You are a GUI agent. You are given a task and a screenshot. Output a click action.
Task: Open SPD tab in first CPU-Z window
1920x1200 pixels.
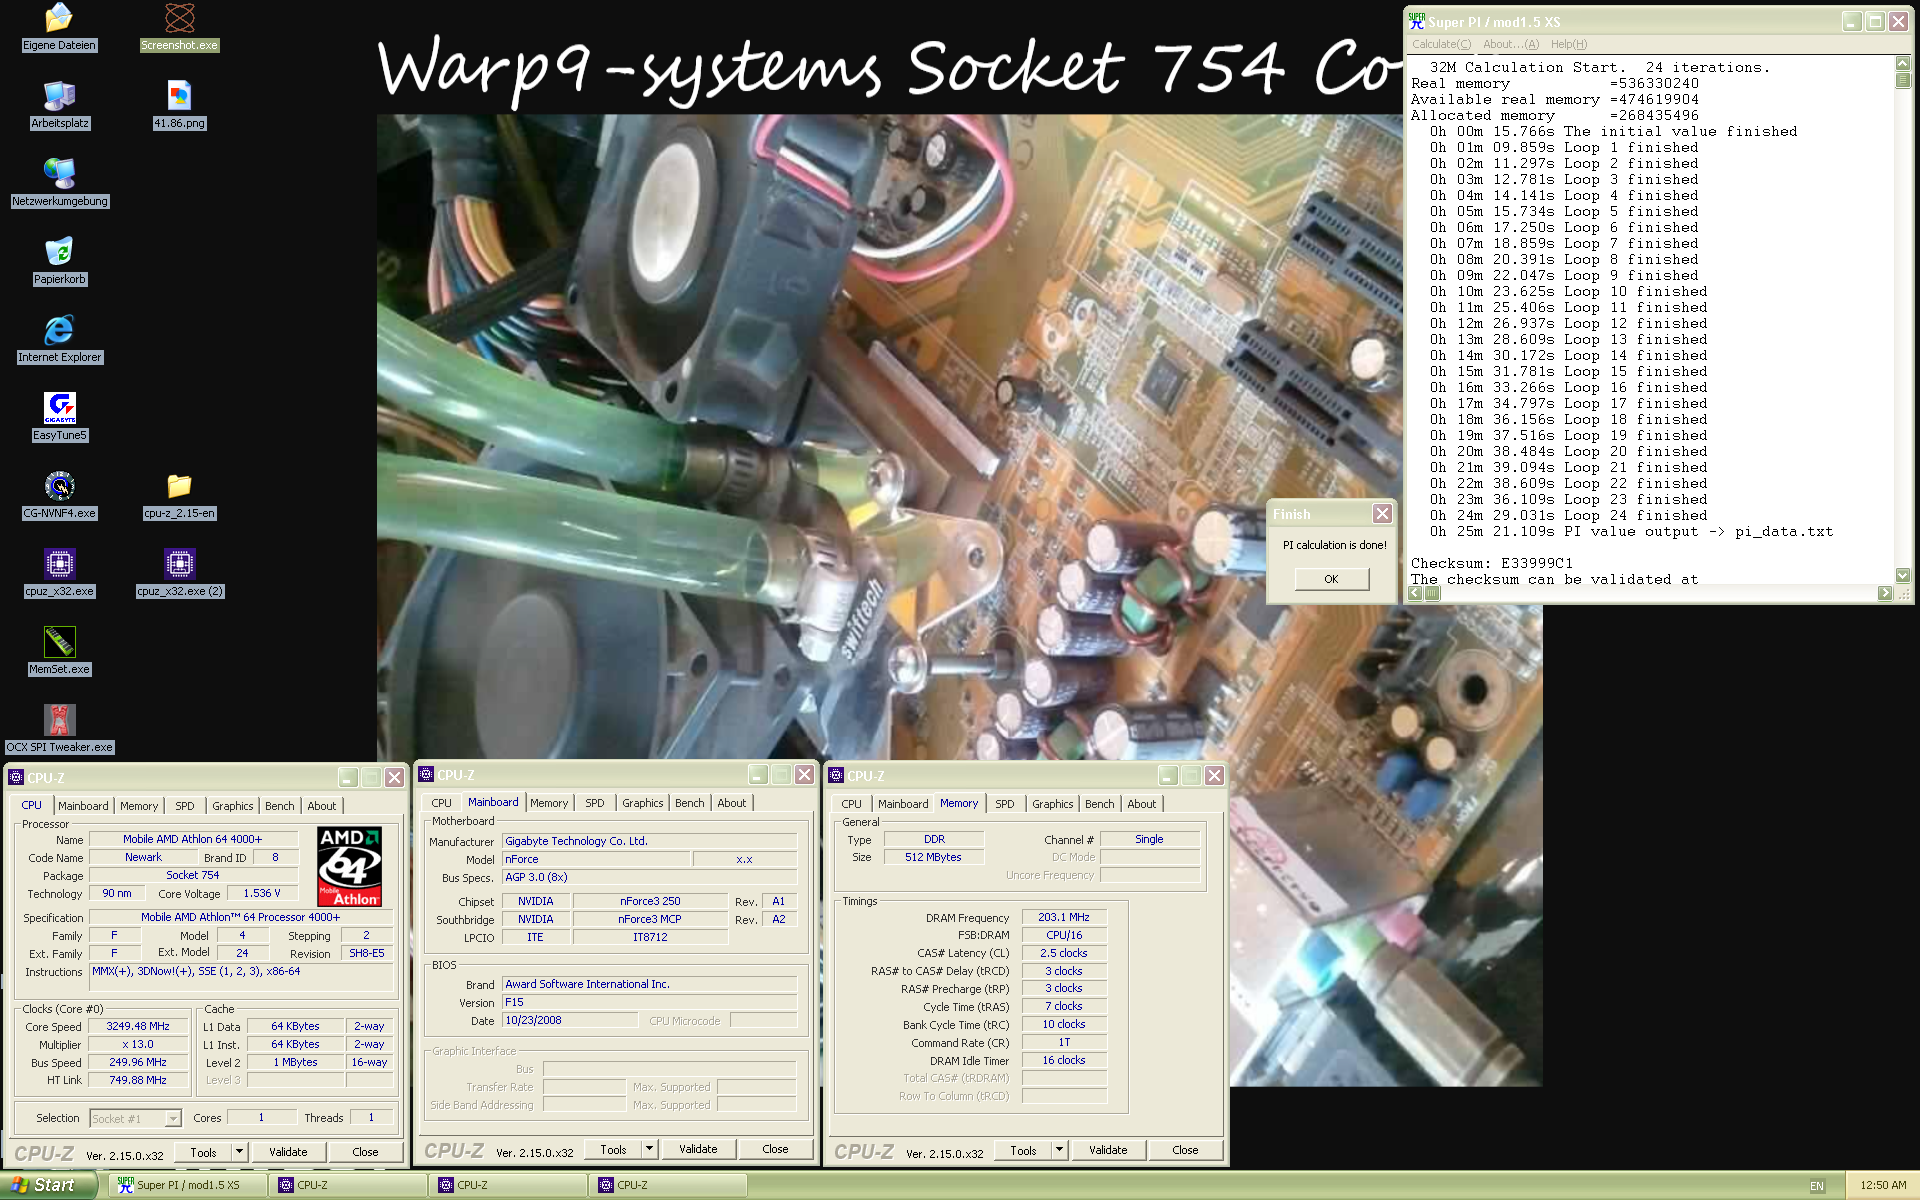[185, 806]
